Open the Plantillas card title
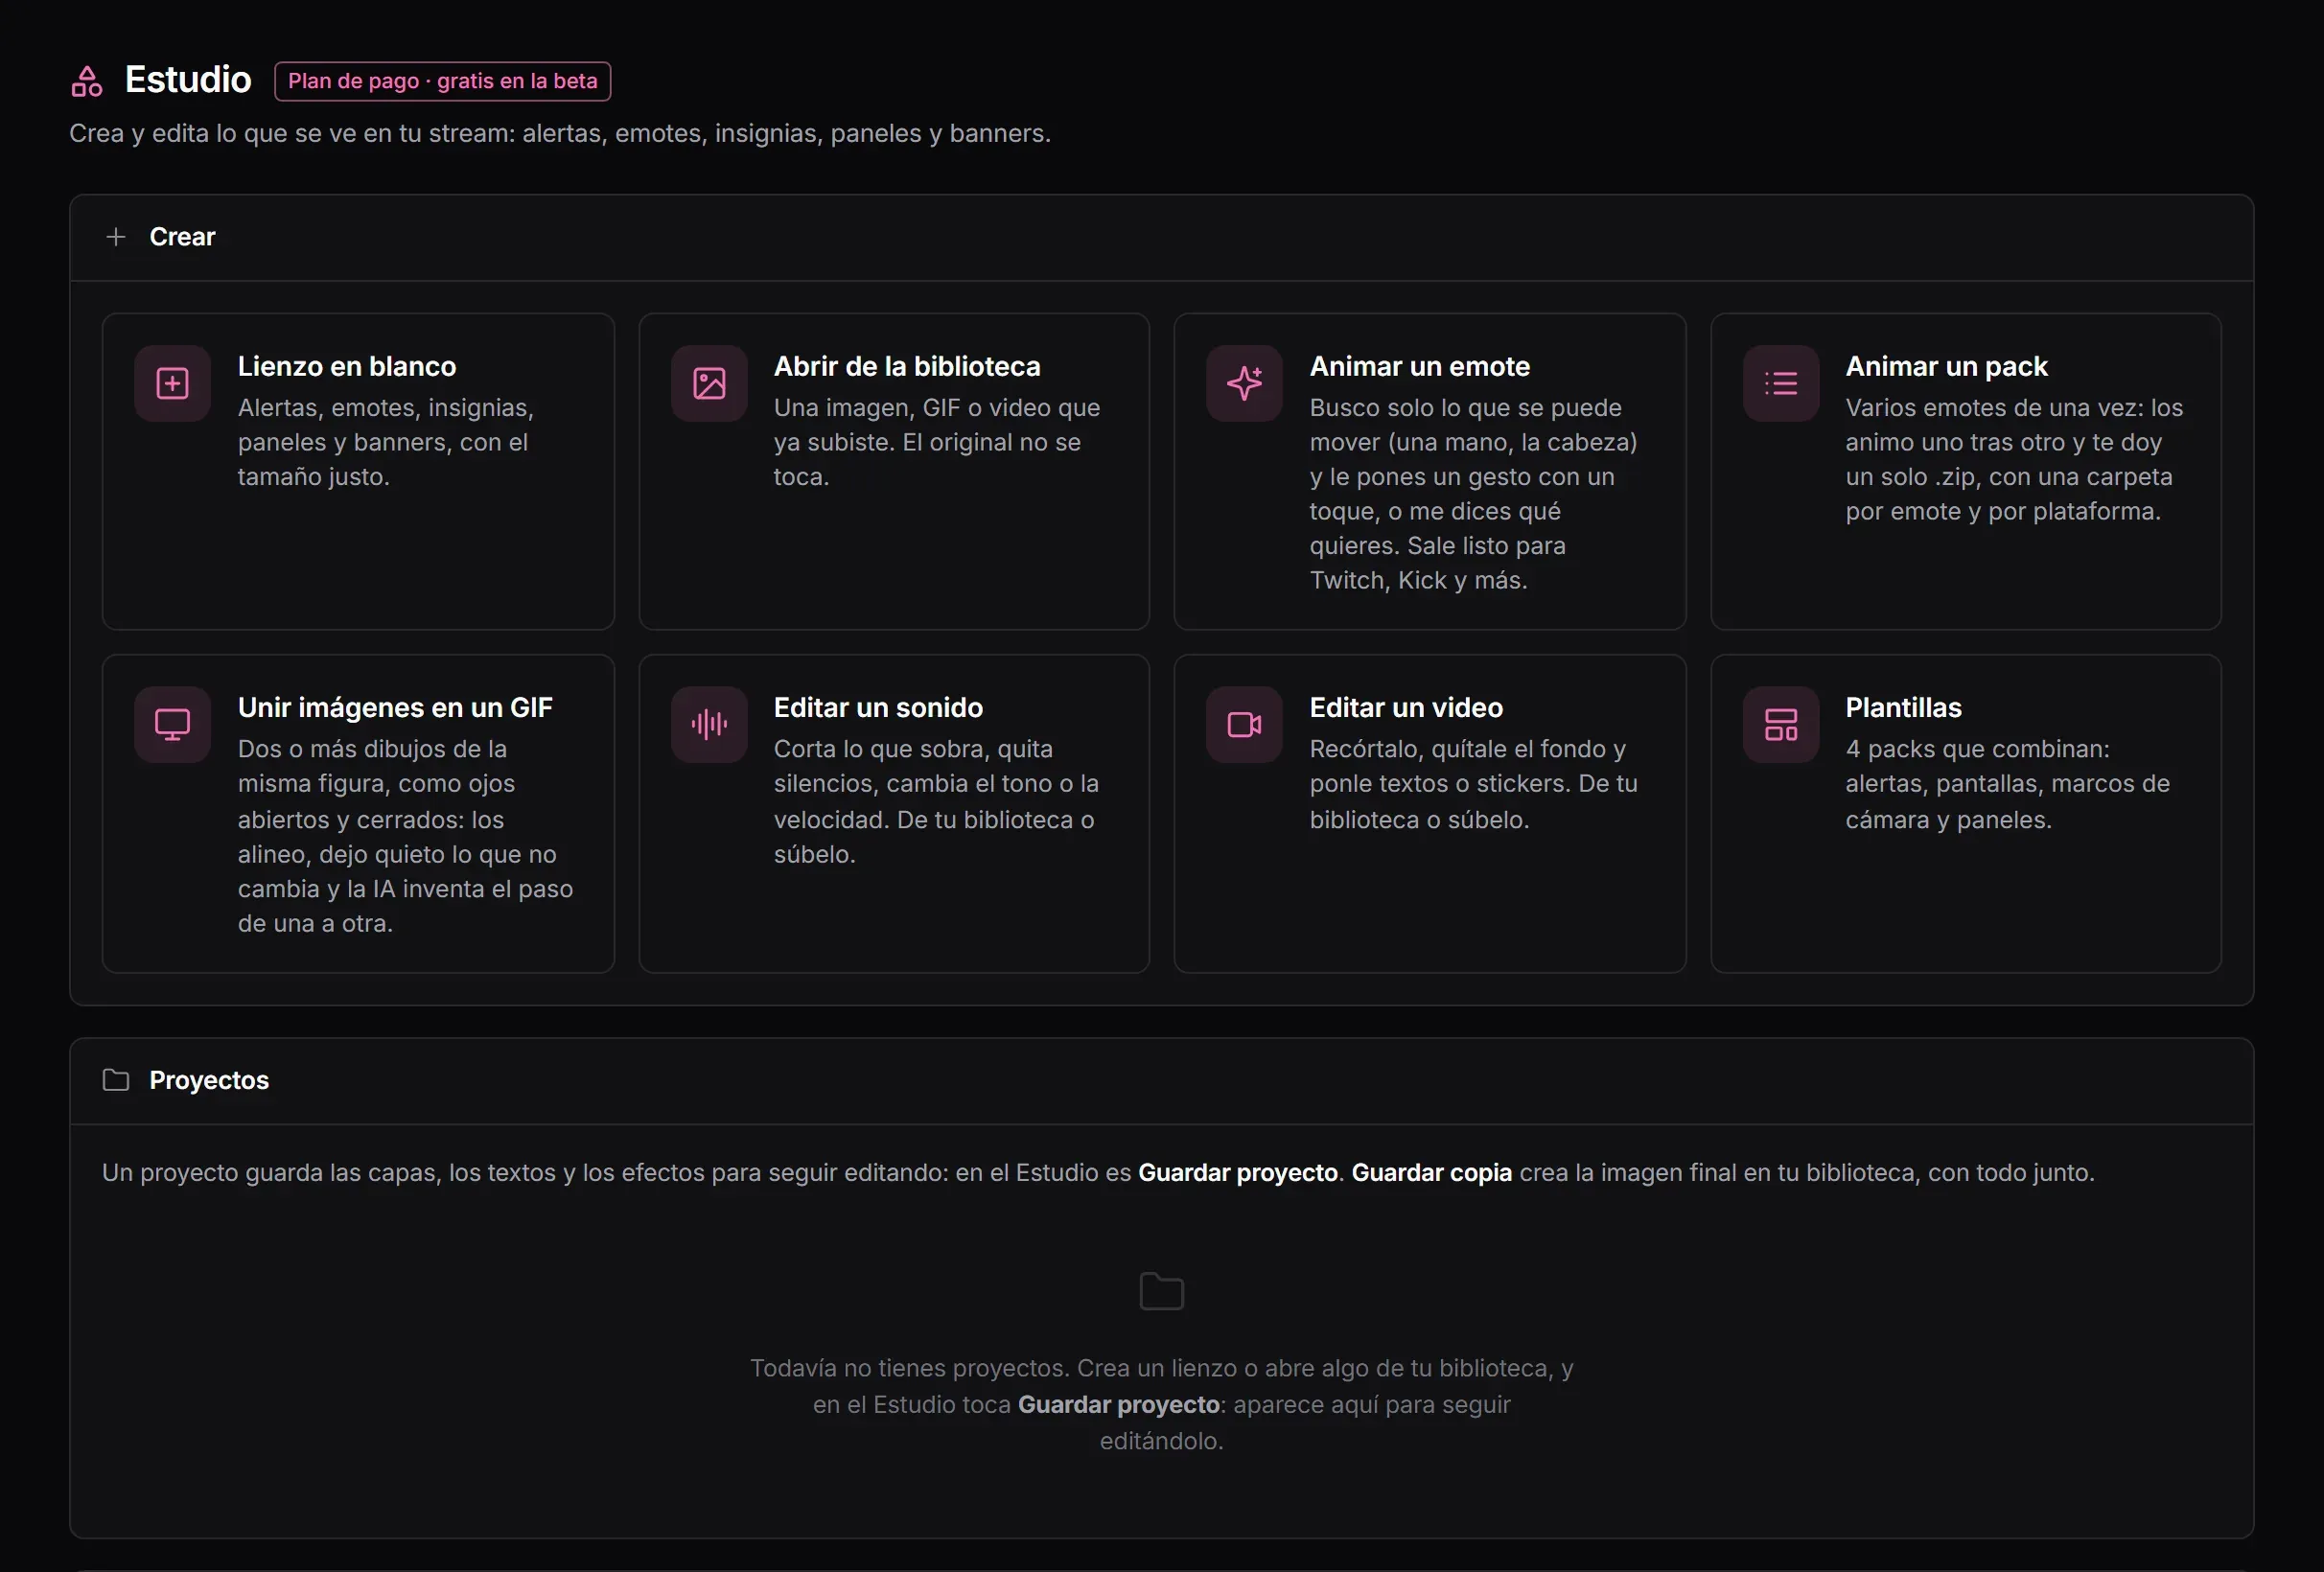The image size is (2324, 1572). coord(1904,708)
